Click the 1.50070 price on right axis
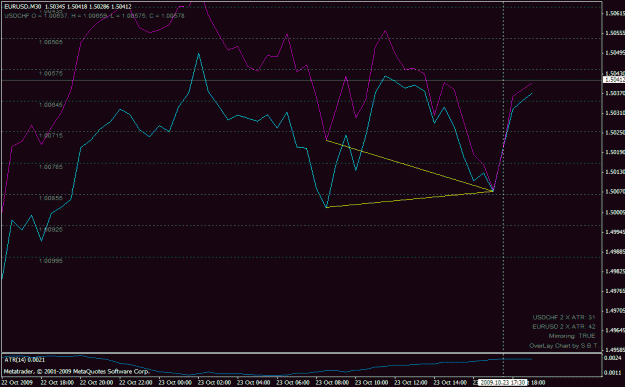Image resolution: width=625 pixels, height=387 pixels. [615, 192]
